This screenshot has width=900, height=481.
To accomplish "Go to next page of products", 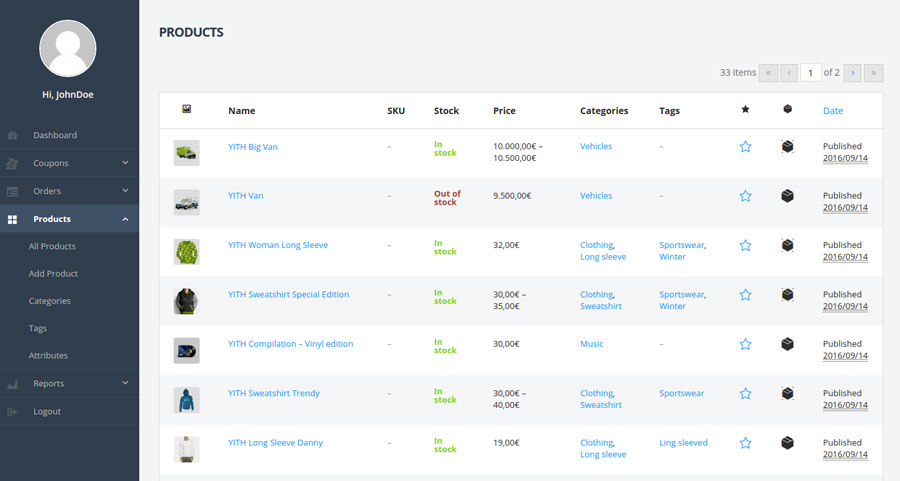I will click(x=852, y=73).
